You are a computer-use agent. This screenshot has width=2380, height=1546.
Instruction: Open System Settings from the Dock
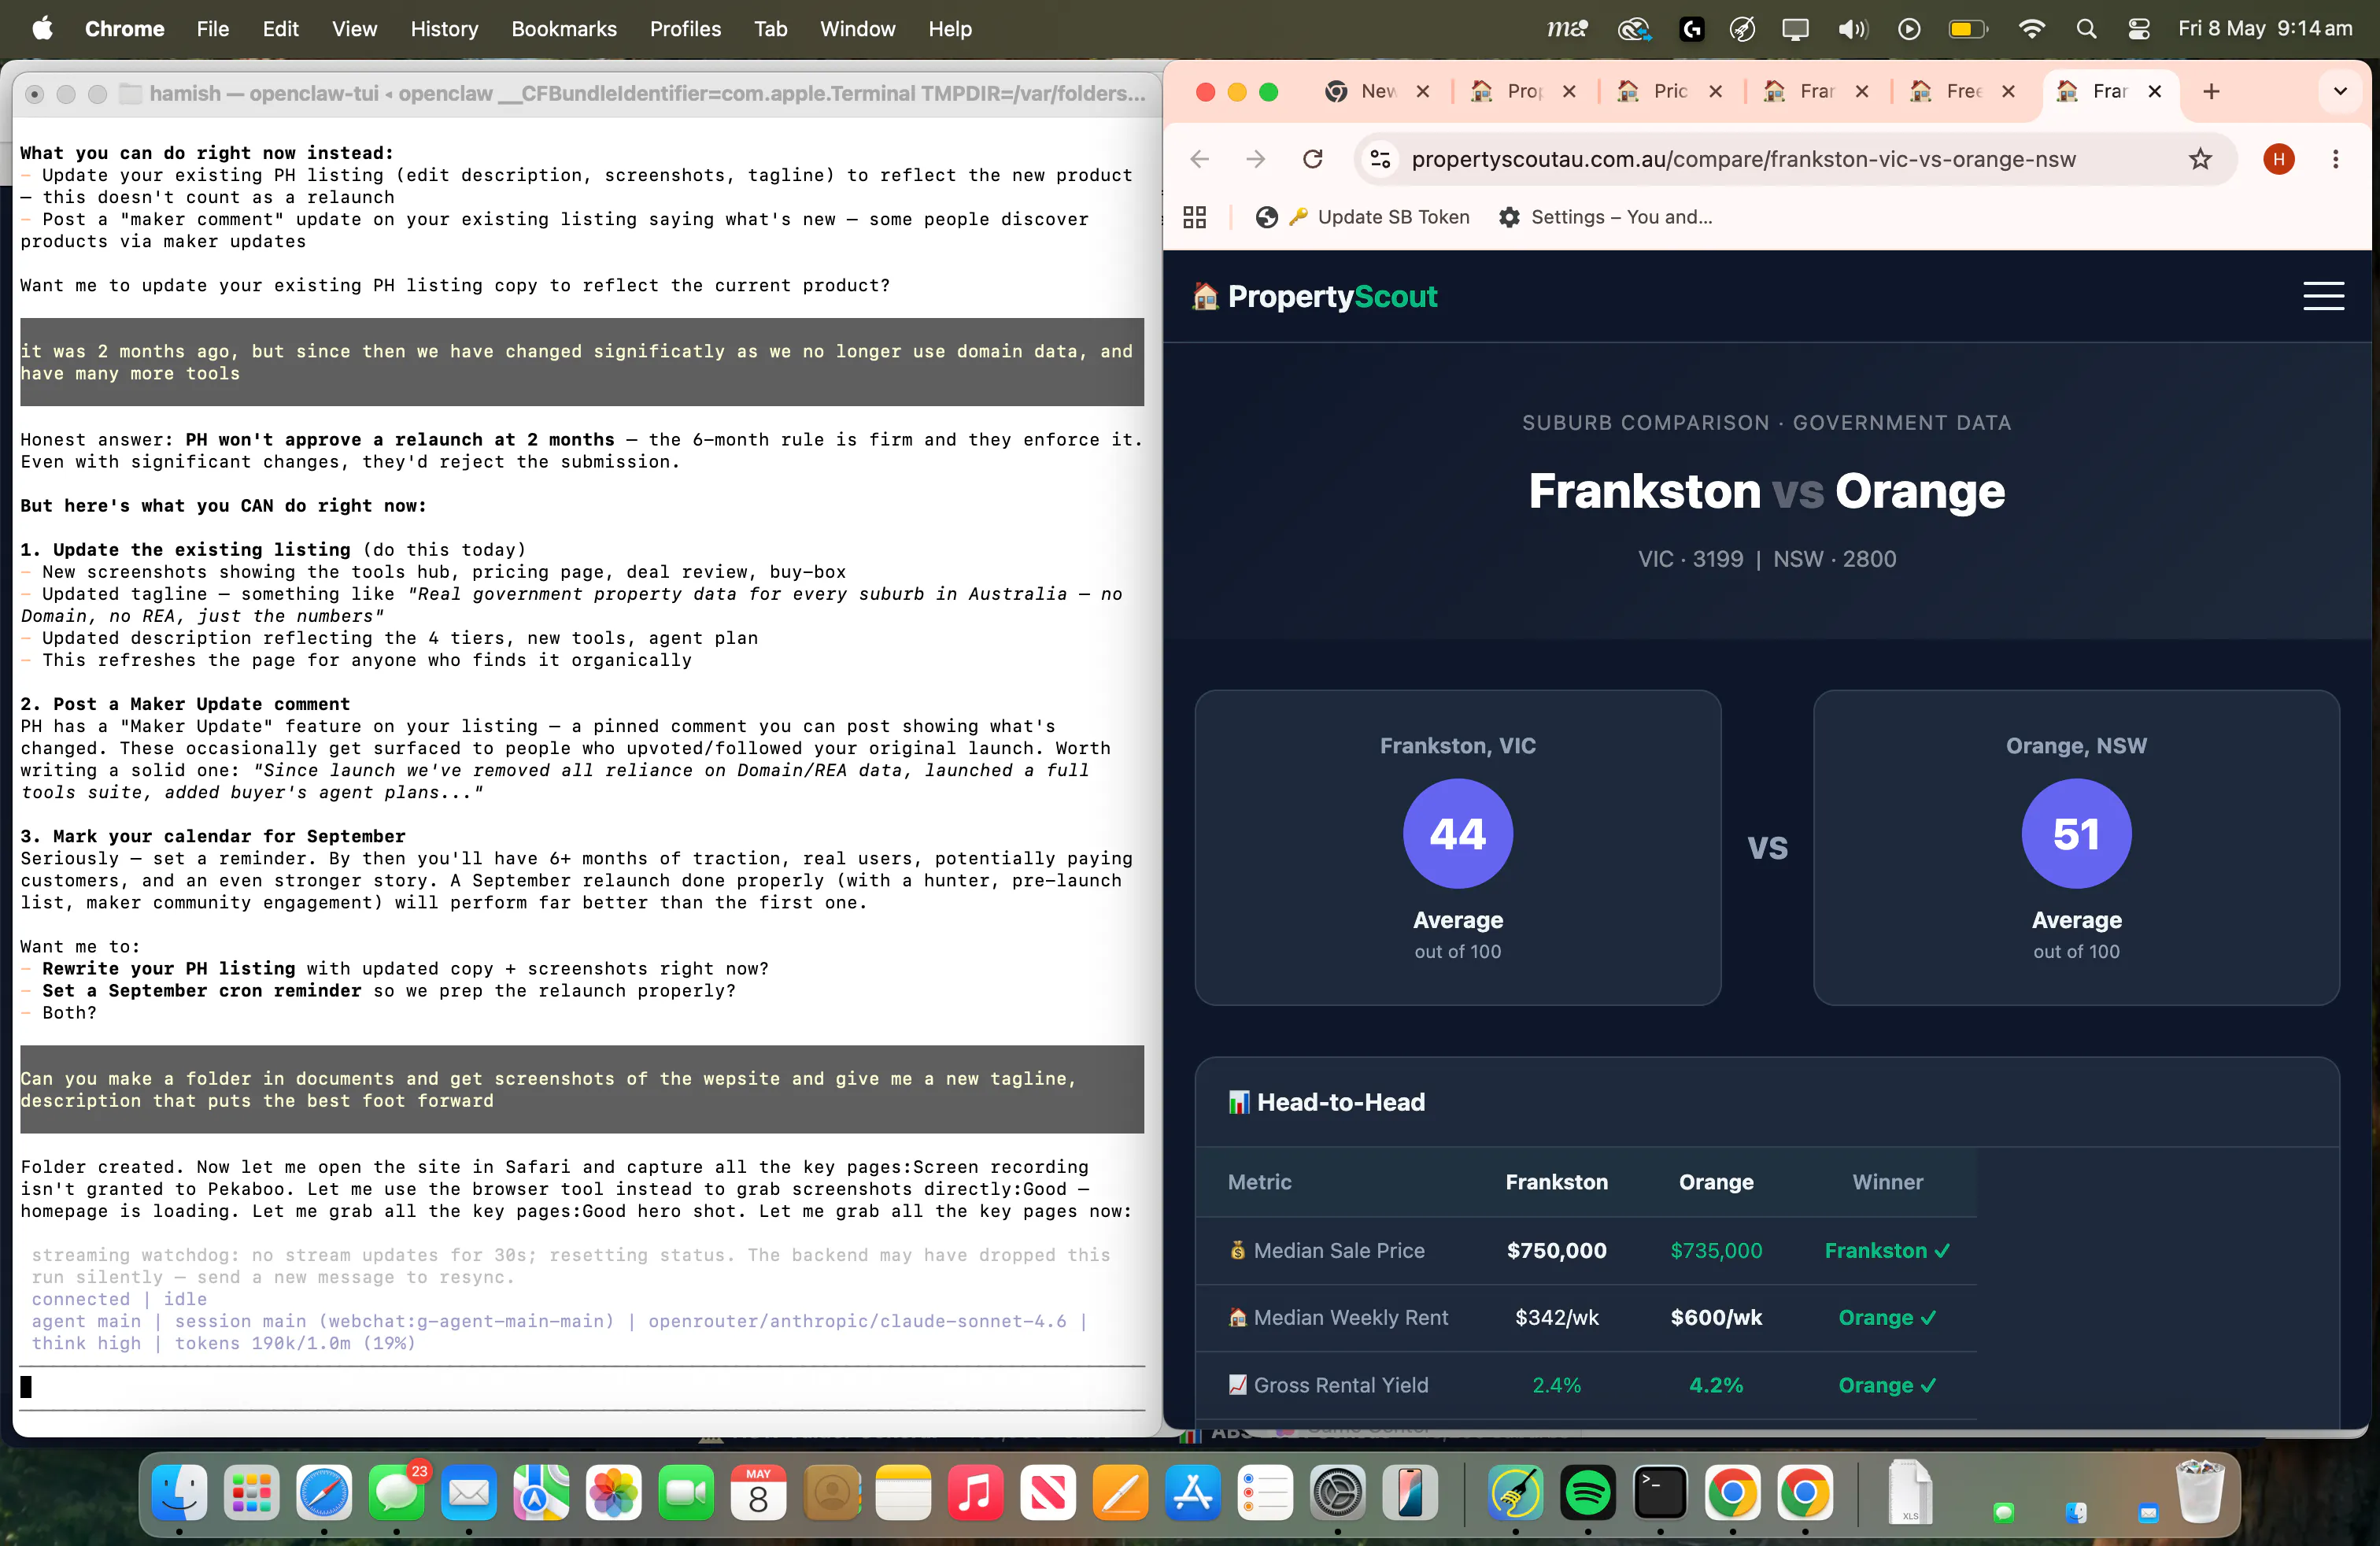point(1338,1494)
